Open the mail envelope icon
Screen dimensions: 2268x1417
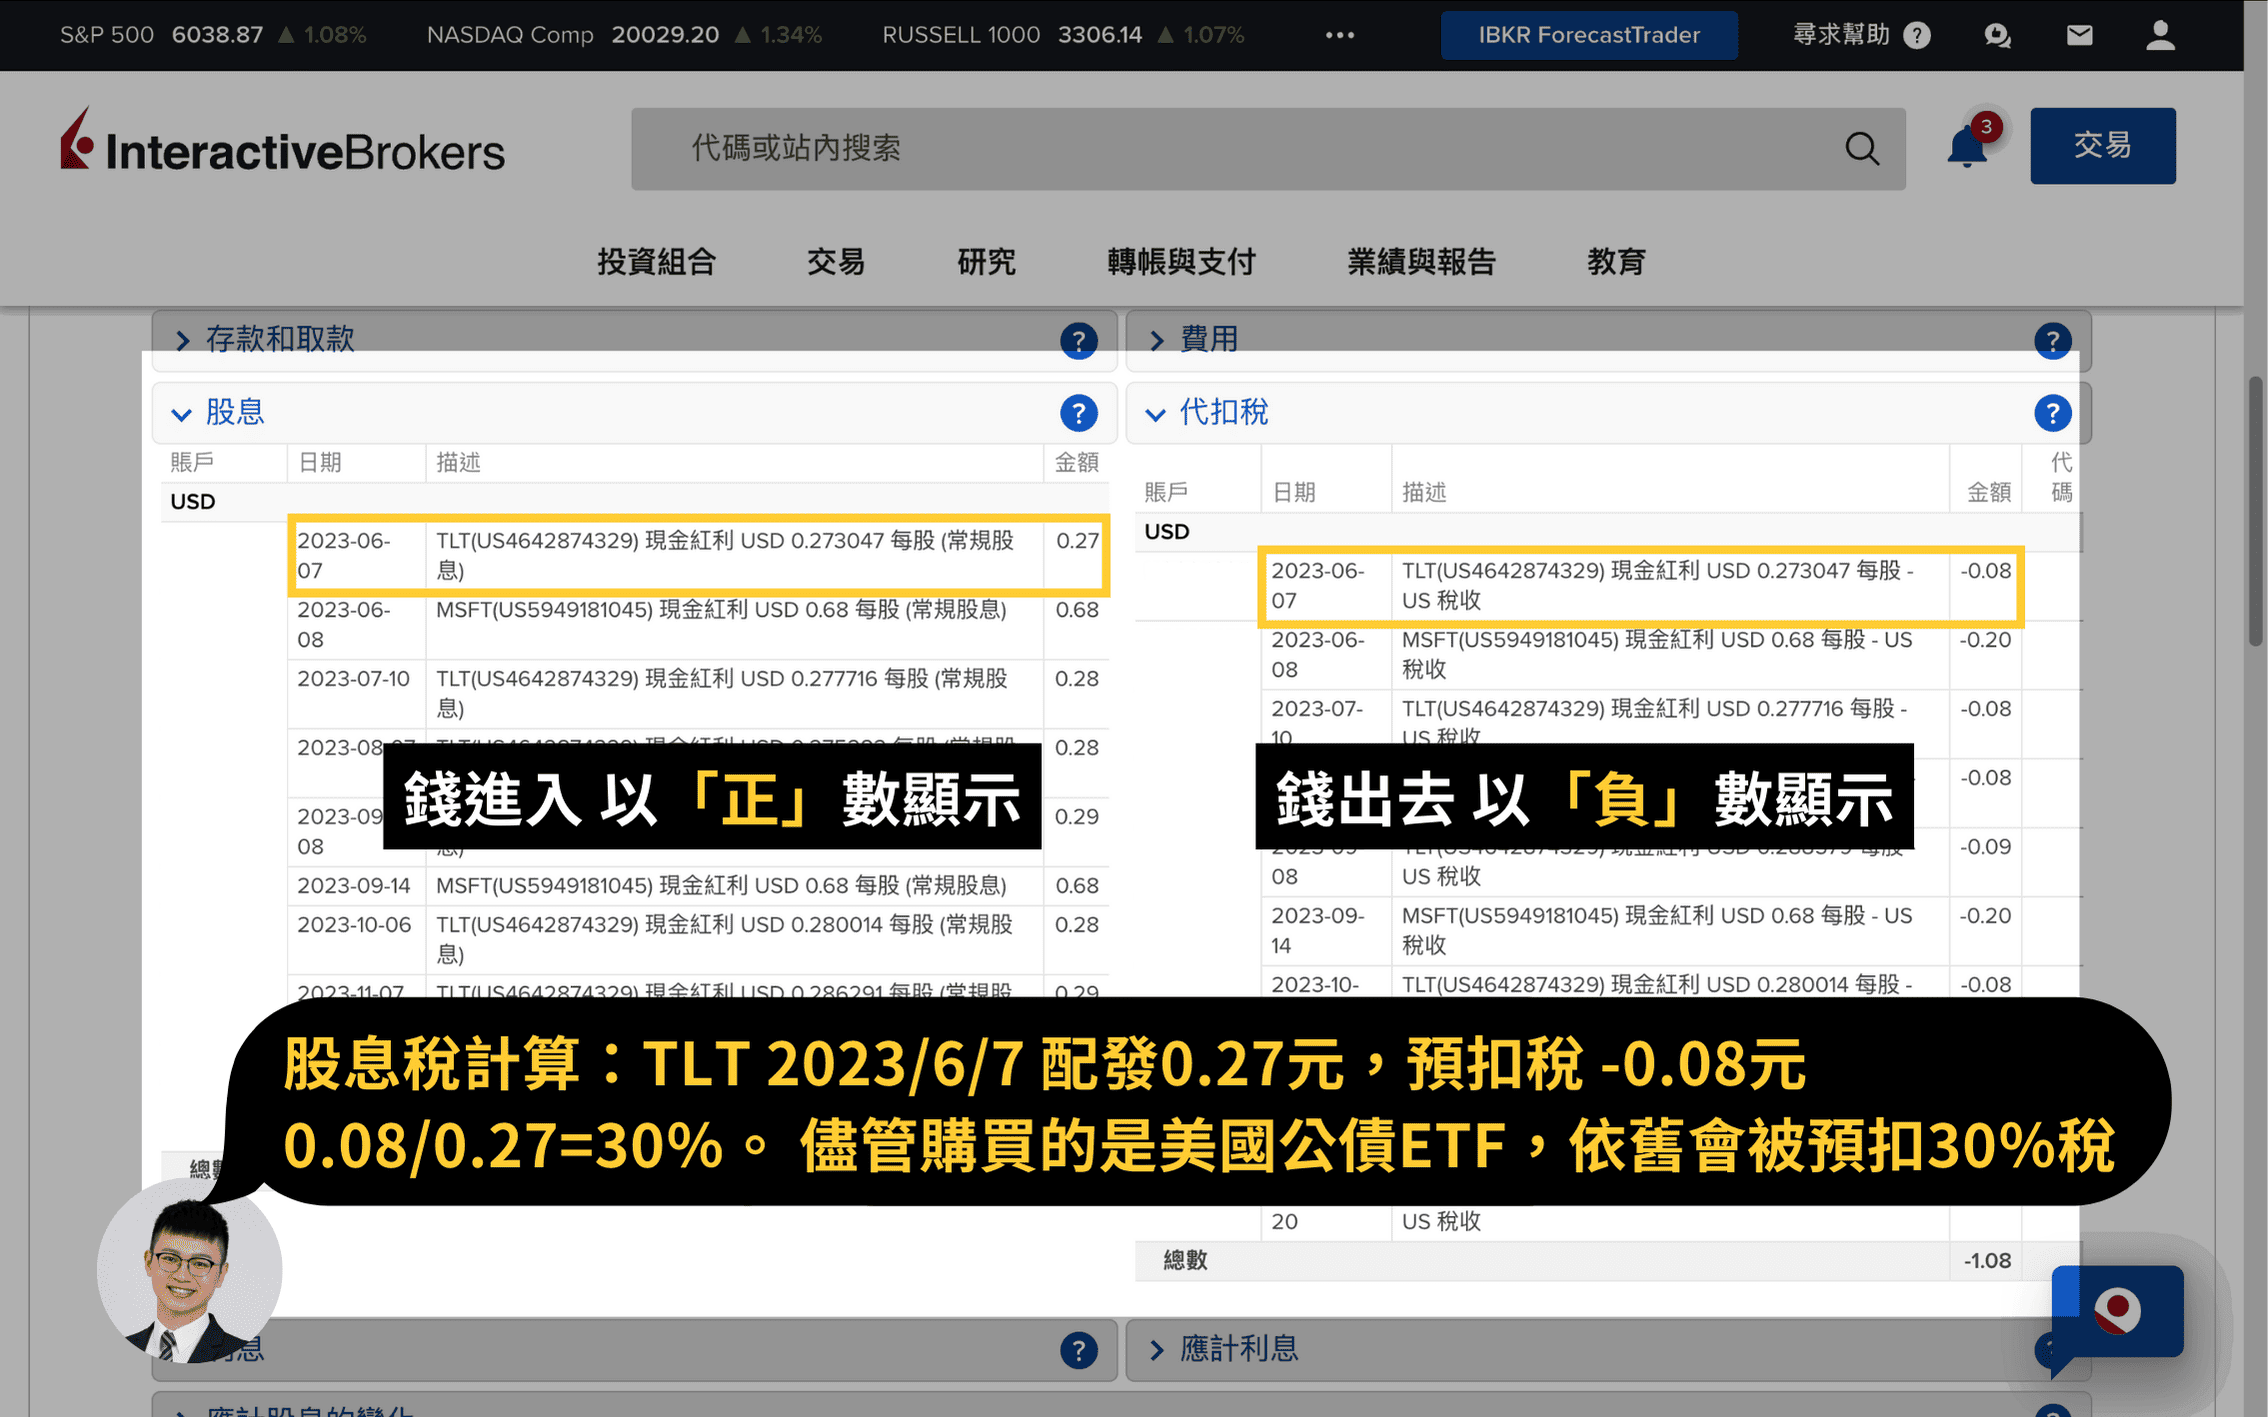click(x=2079, y=35)
